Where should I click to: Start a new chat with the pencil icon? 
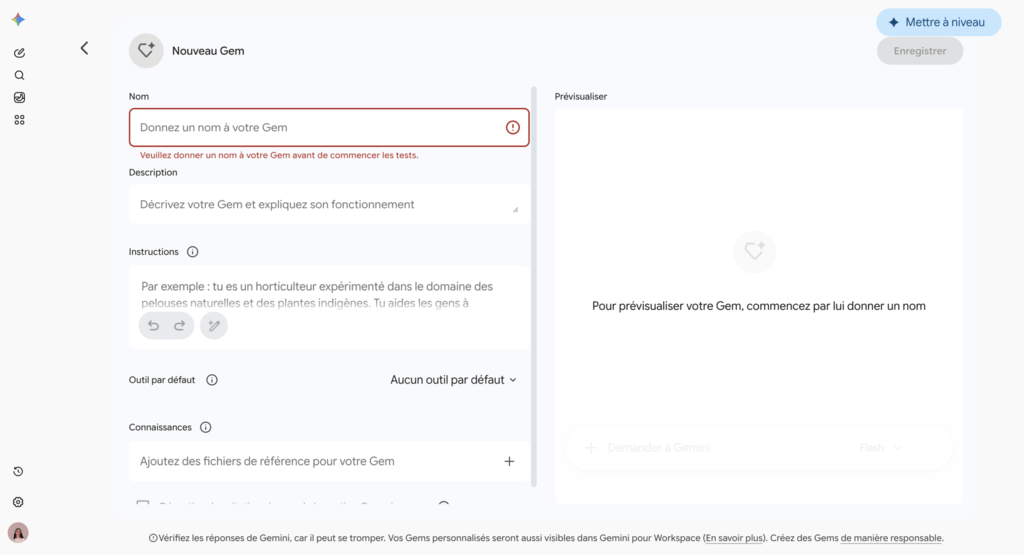click(19, 53)
